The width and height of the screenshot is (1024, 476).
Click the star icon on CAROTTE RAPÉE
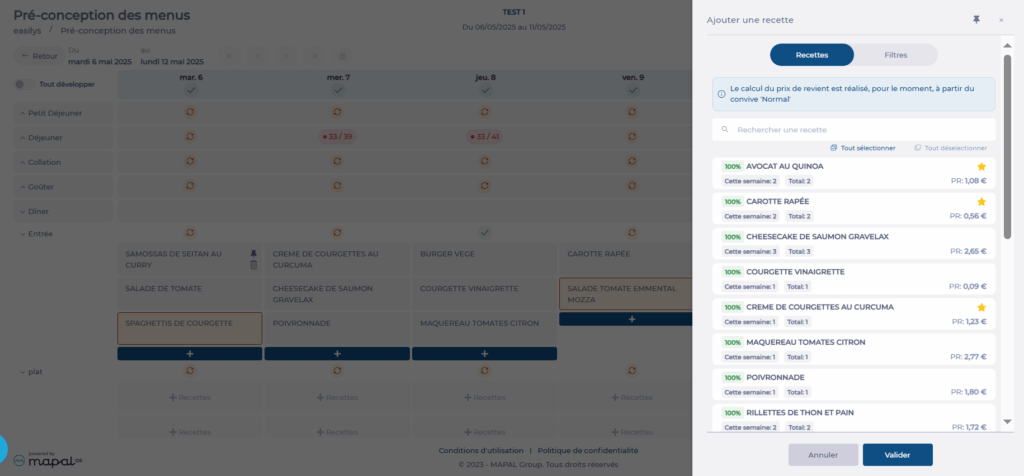pos(981,202)
